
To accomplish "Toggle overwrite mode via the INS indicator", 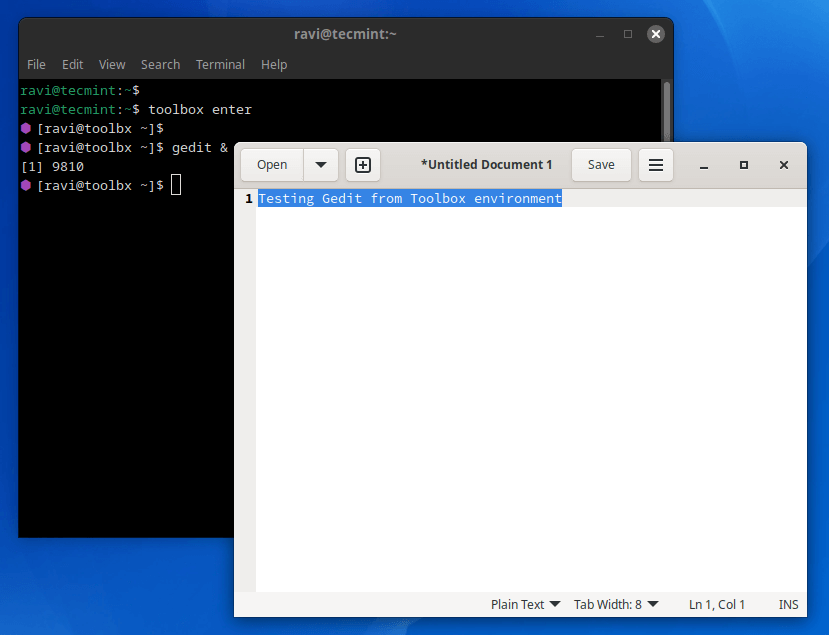I will click(788, 604).
